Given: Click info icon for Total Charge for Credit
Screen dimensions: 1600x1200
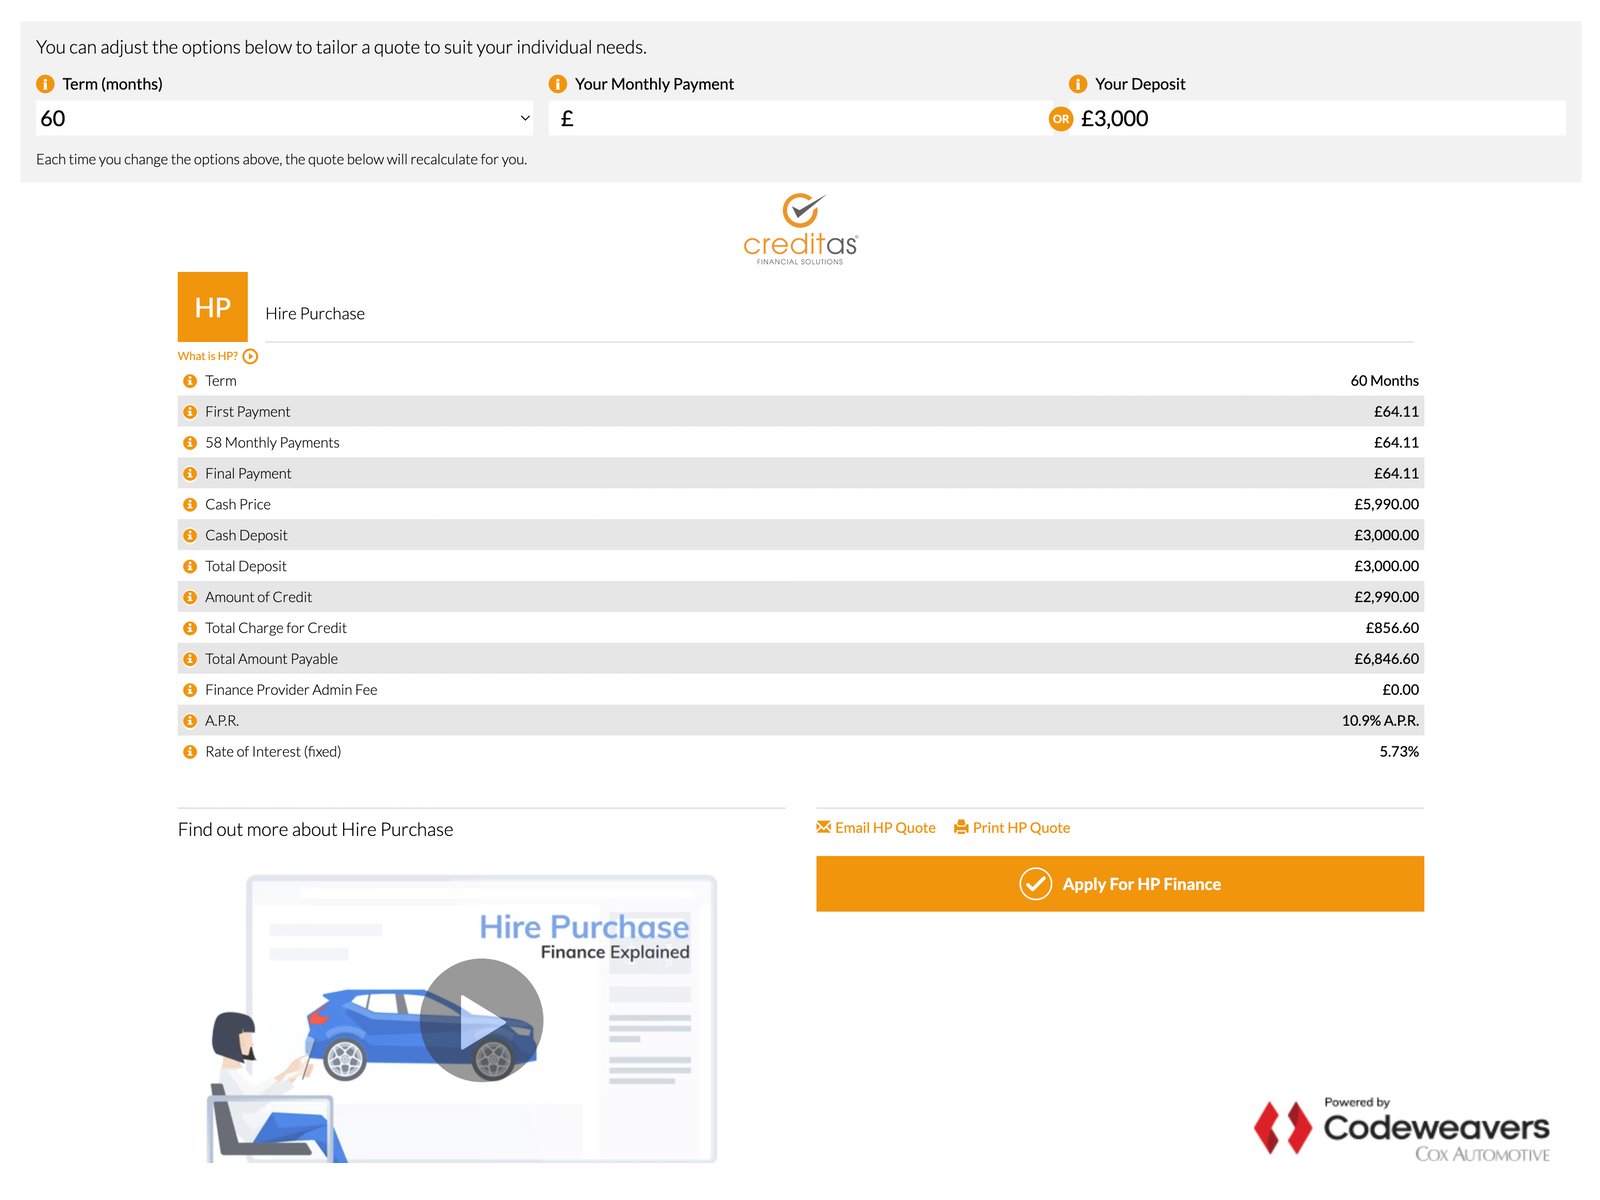Looking at the screenshot, I should tap(190, 629).
